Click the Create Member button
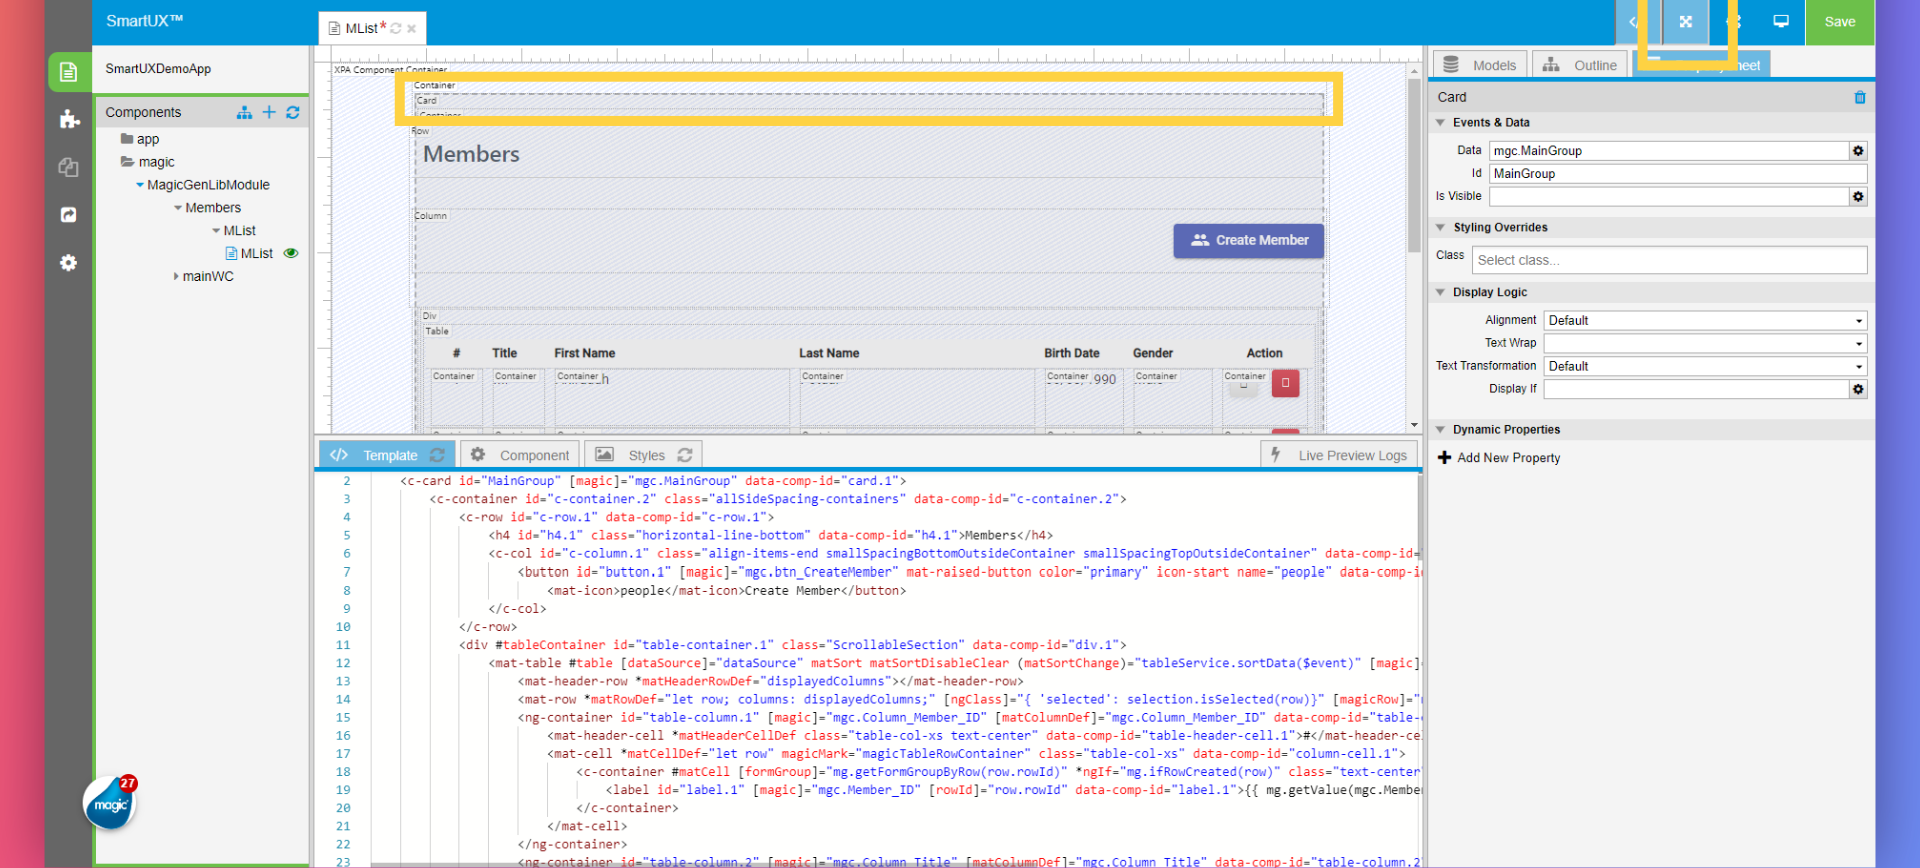 pyautogui.click(x=1248, y=241)
